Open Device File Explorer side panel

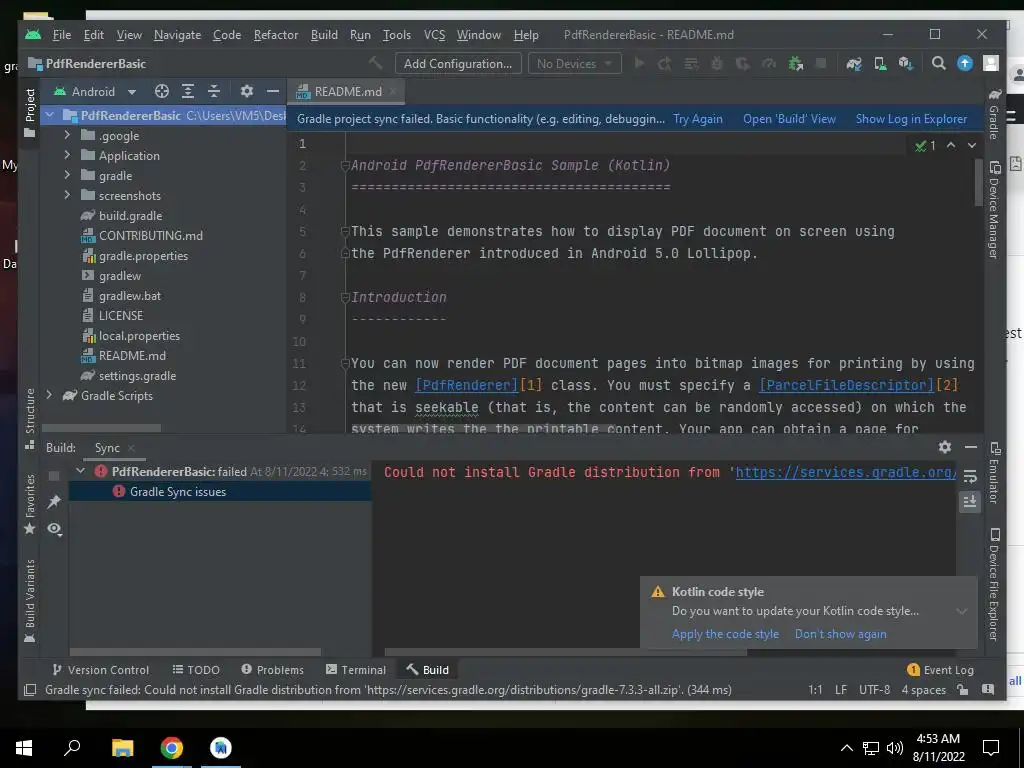[x=994, y=584]
